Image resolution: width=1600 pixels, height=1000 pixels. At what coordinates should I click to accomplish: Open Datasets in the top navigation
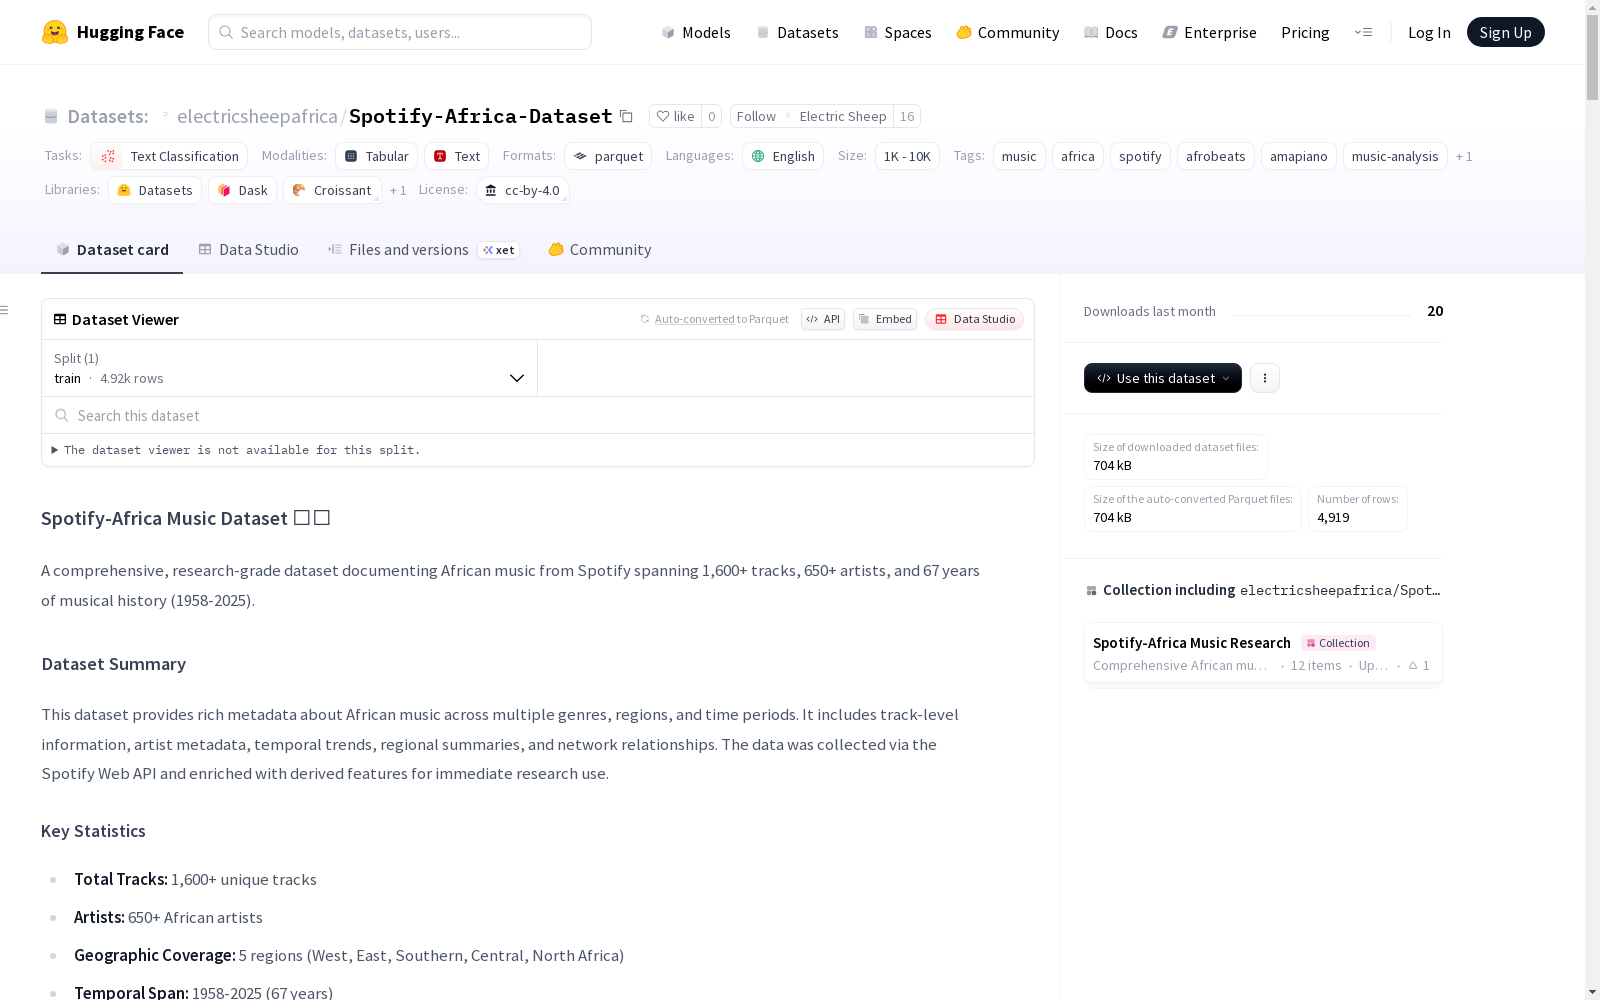797,32
